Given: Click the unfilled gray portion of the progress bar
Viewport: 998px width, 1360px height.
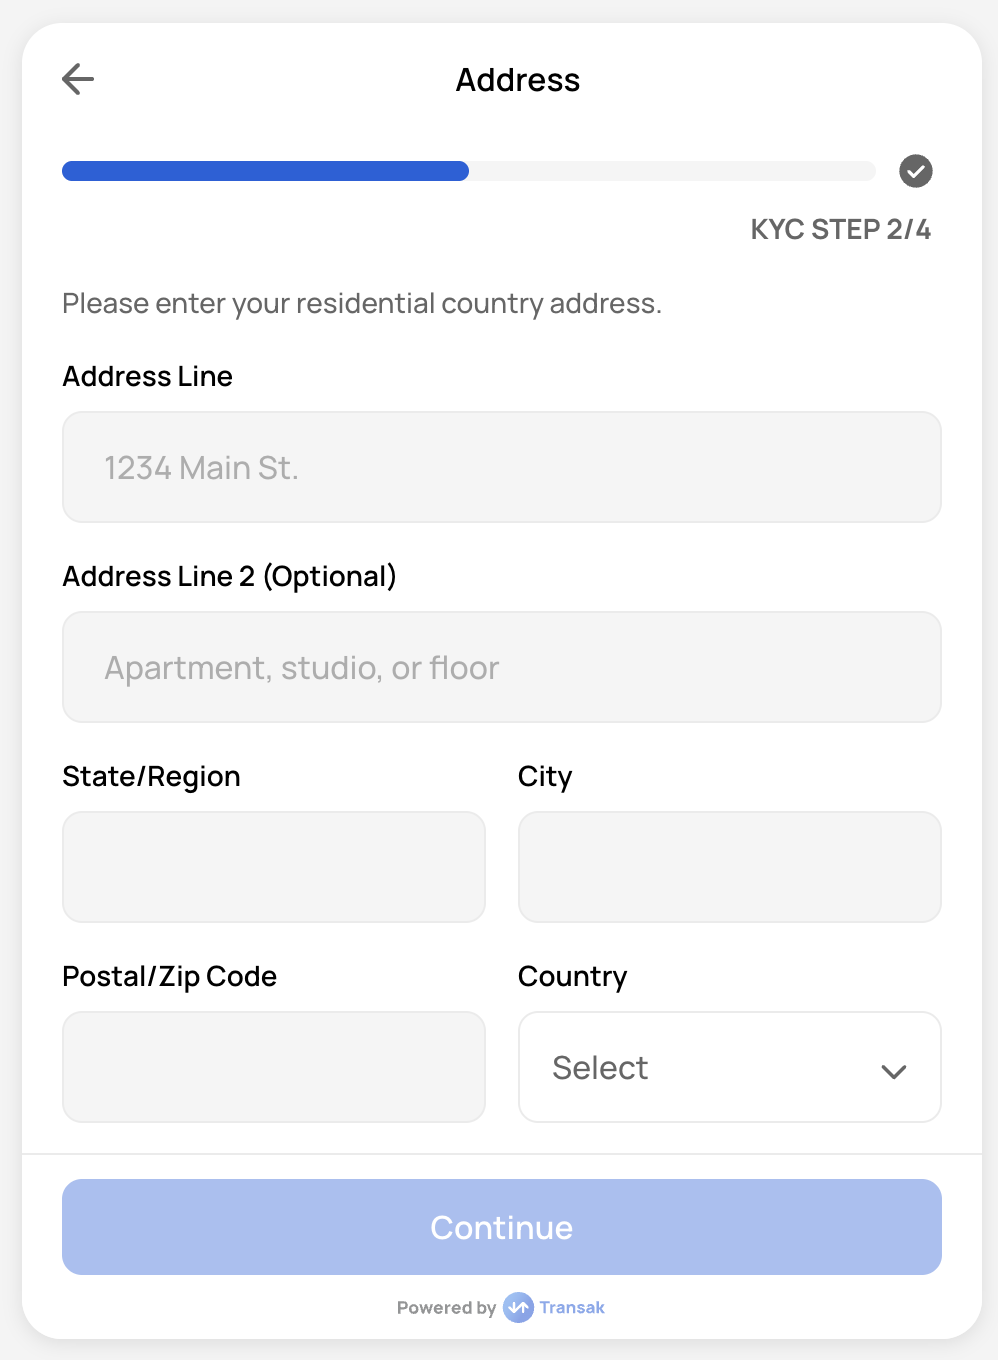Looking at the screenshot, I should [670, 171].
